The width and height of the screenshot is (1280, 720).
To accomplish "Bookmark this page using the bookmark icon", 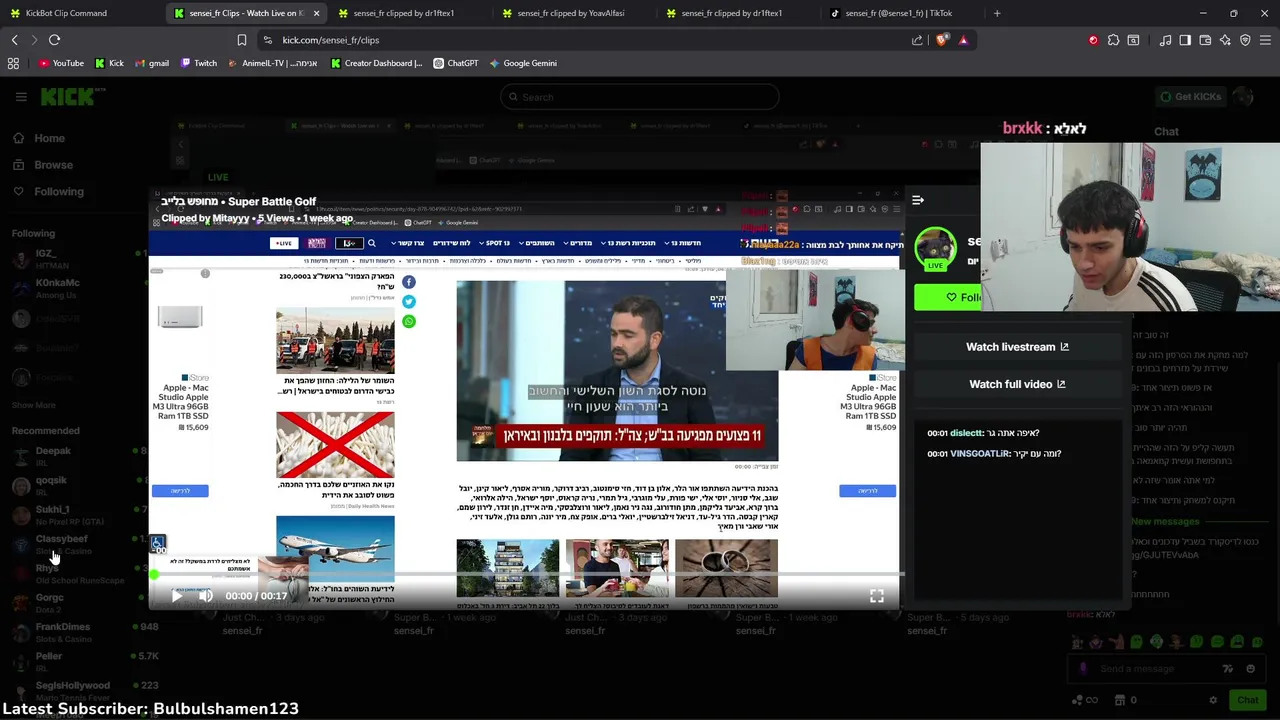I will click(x=241, y=40).
